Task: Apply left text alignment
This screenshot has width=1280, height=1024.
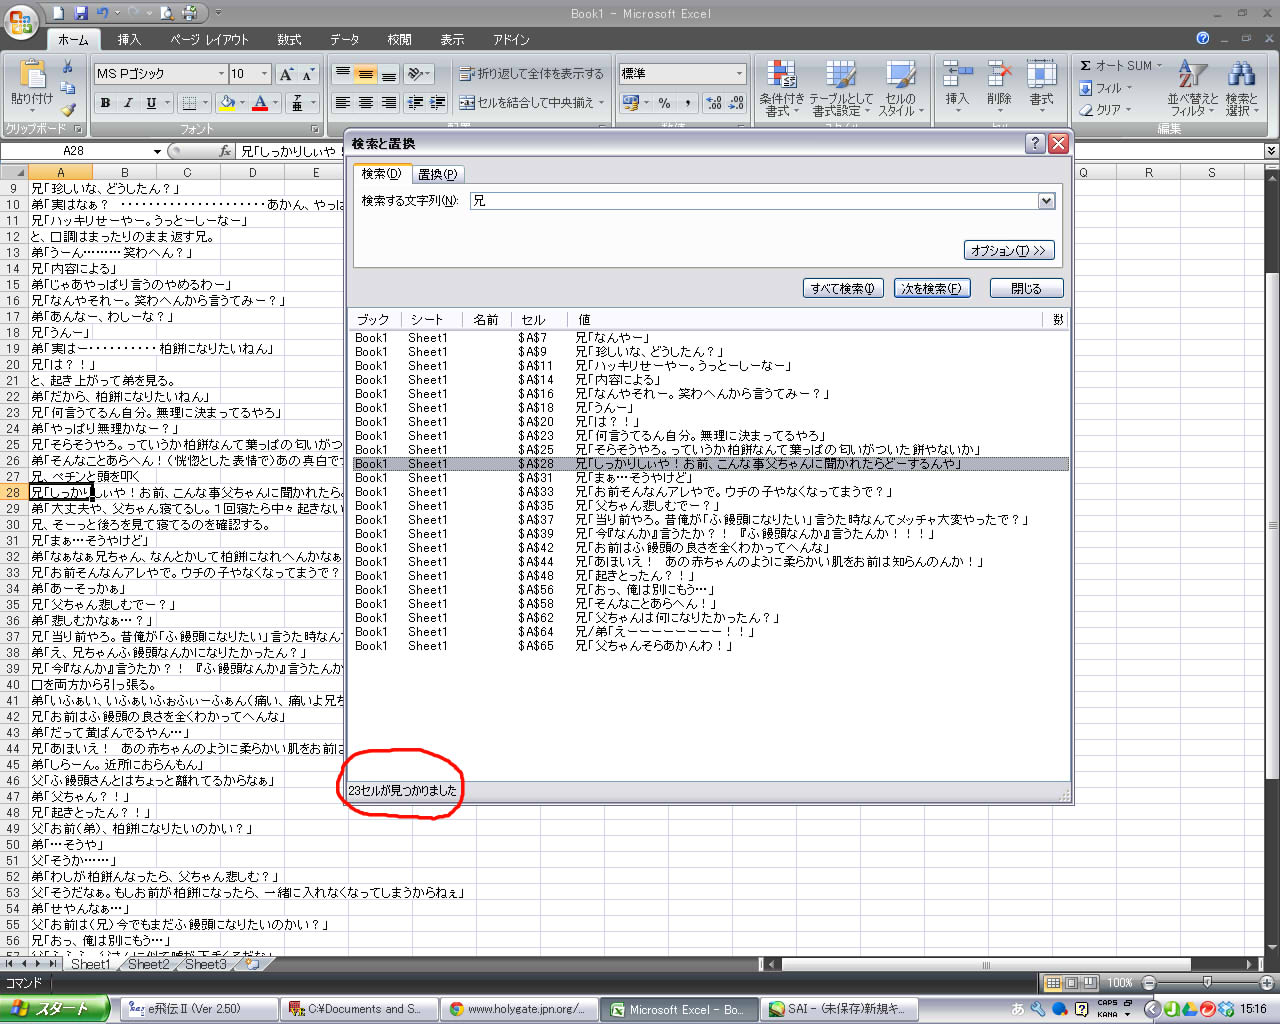Action: click(343, 103)
